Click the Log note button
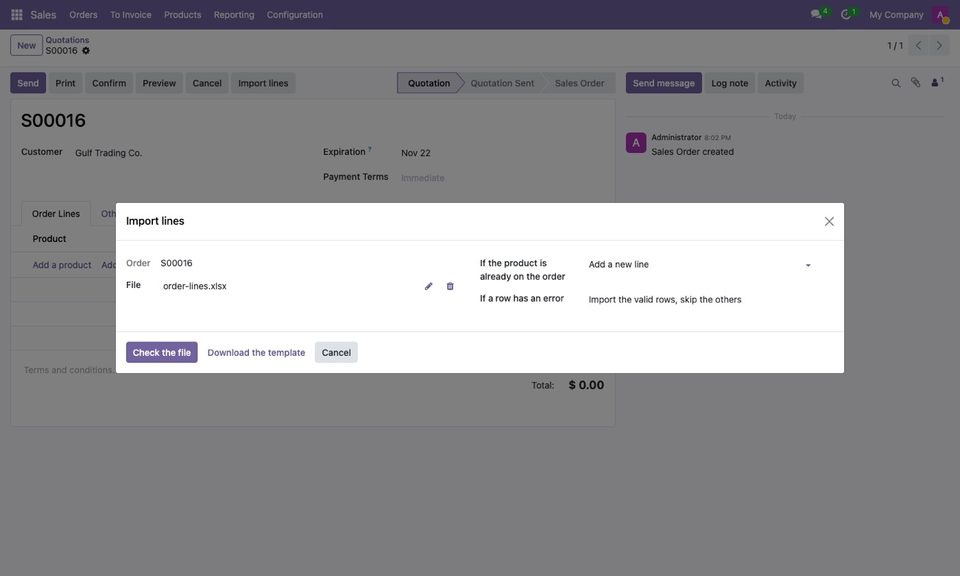 730,83
